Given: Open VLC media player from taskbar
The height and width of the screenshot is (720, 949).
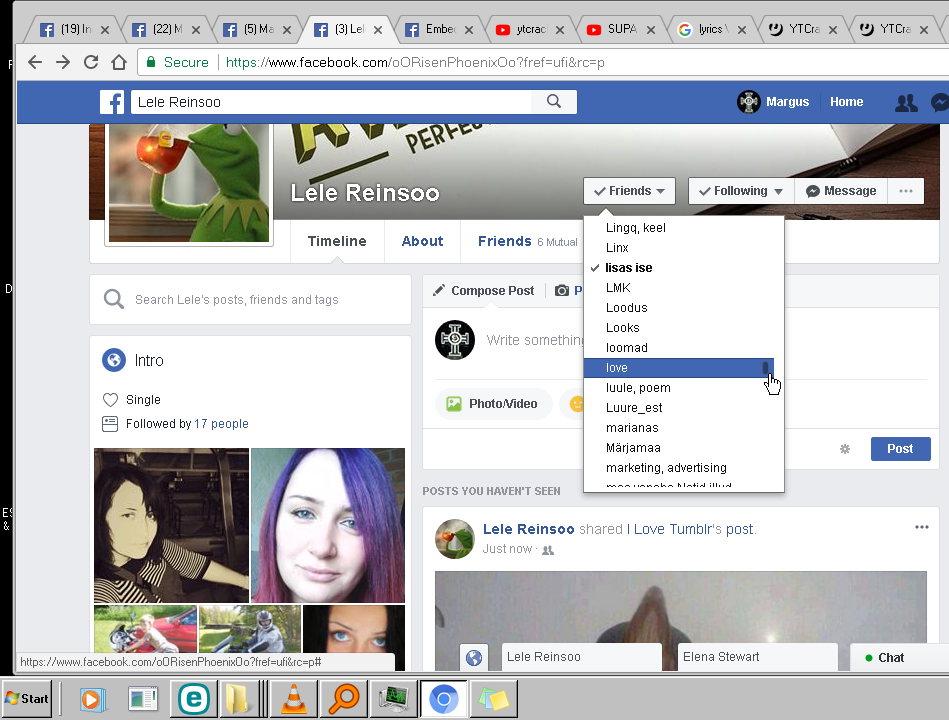Looking at the screenshot, I should point(294,698).
